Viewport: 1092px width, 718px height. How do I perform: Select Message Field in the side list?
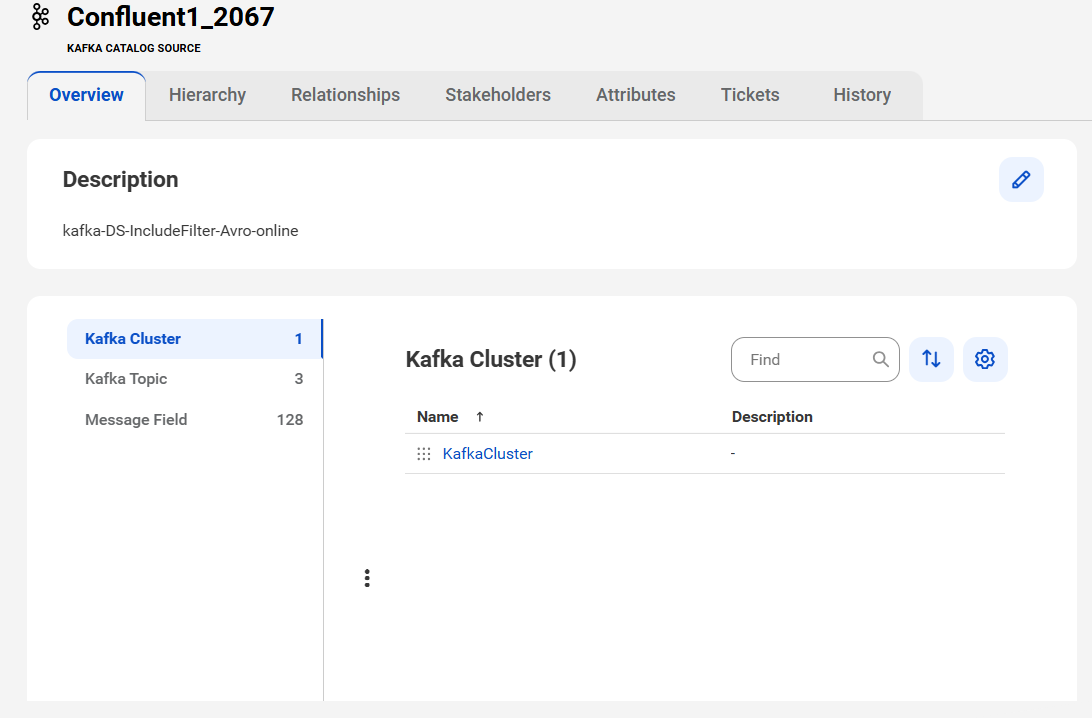194,420
